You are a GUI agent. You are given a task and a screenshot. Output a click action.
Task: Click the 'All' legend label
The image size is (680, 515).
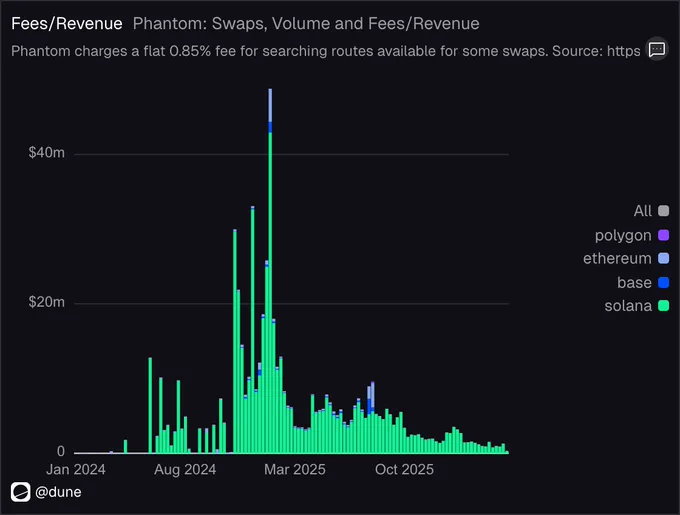click(642, 211)
